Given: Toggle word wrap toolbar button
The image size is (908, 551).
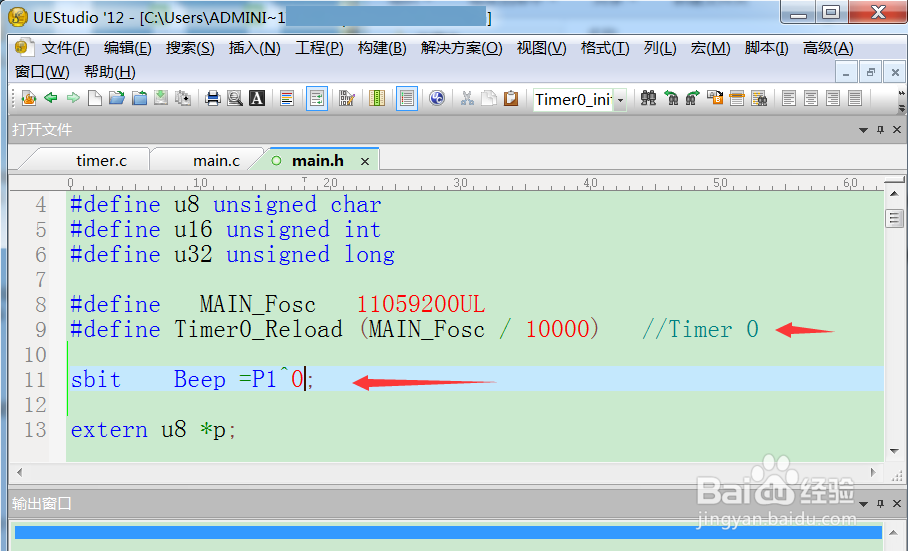Looking at the screenshot, I should (317, 98).
